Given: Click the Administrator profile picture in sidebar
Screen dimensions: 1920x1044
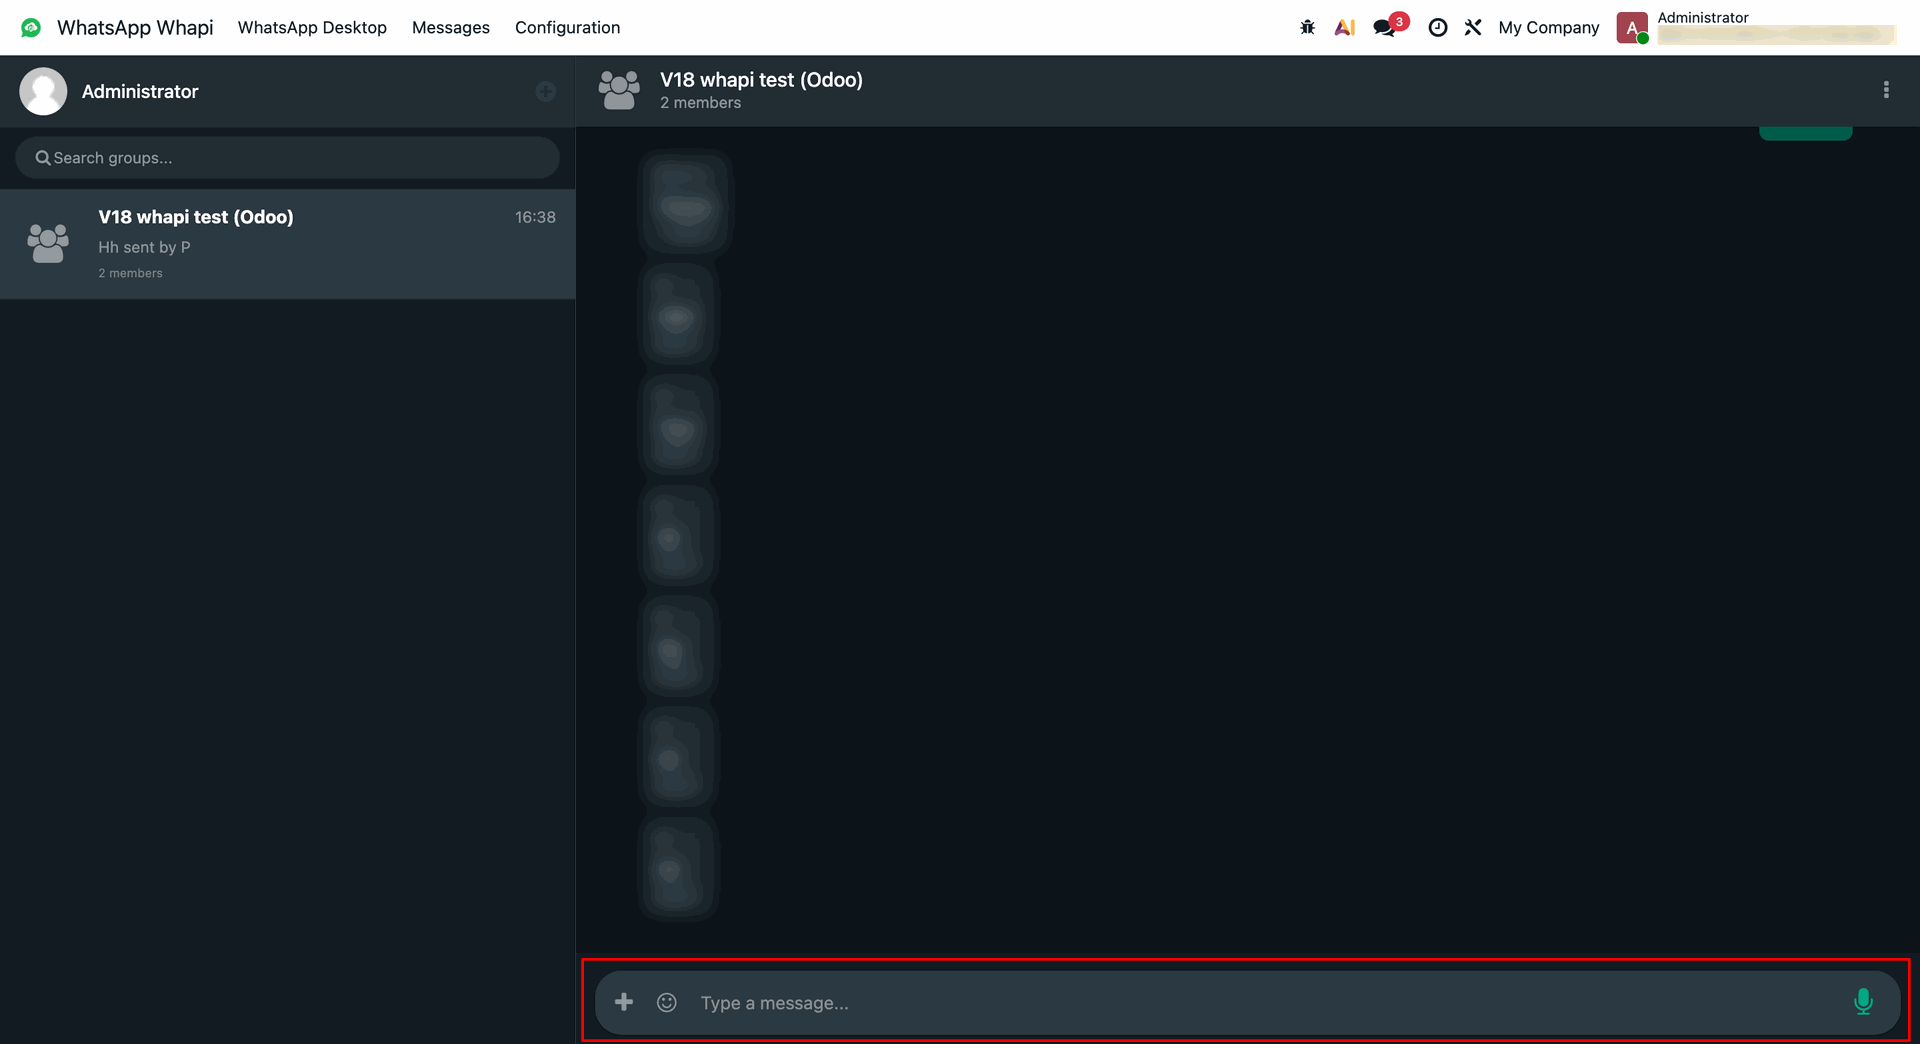Looking at the screenshot, I should pyautogui.click(x=43, y=91).
